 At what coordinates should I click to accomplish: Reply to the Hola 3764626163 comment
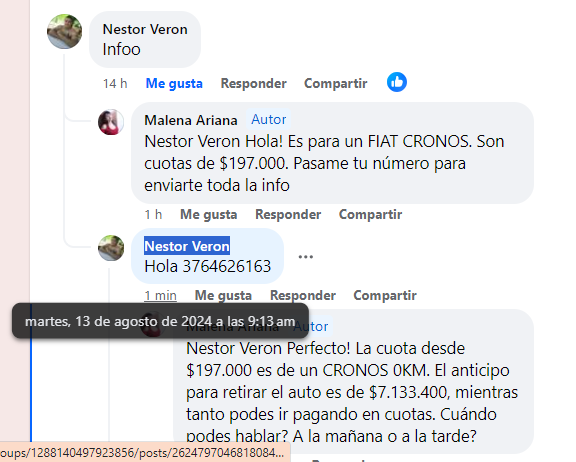pos(303,295)
